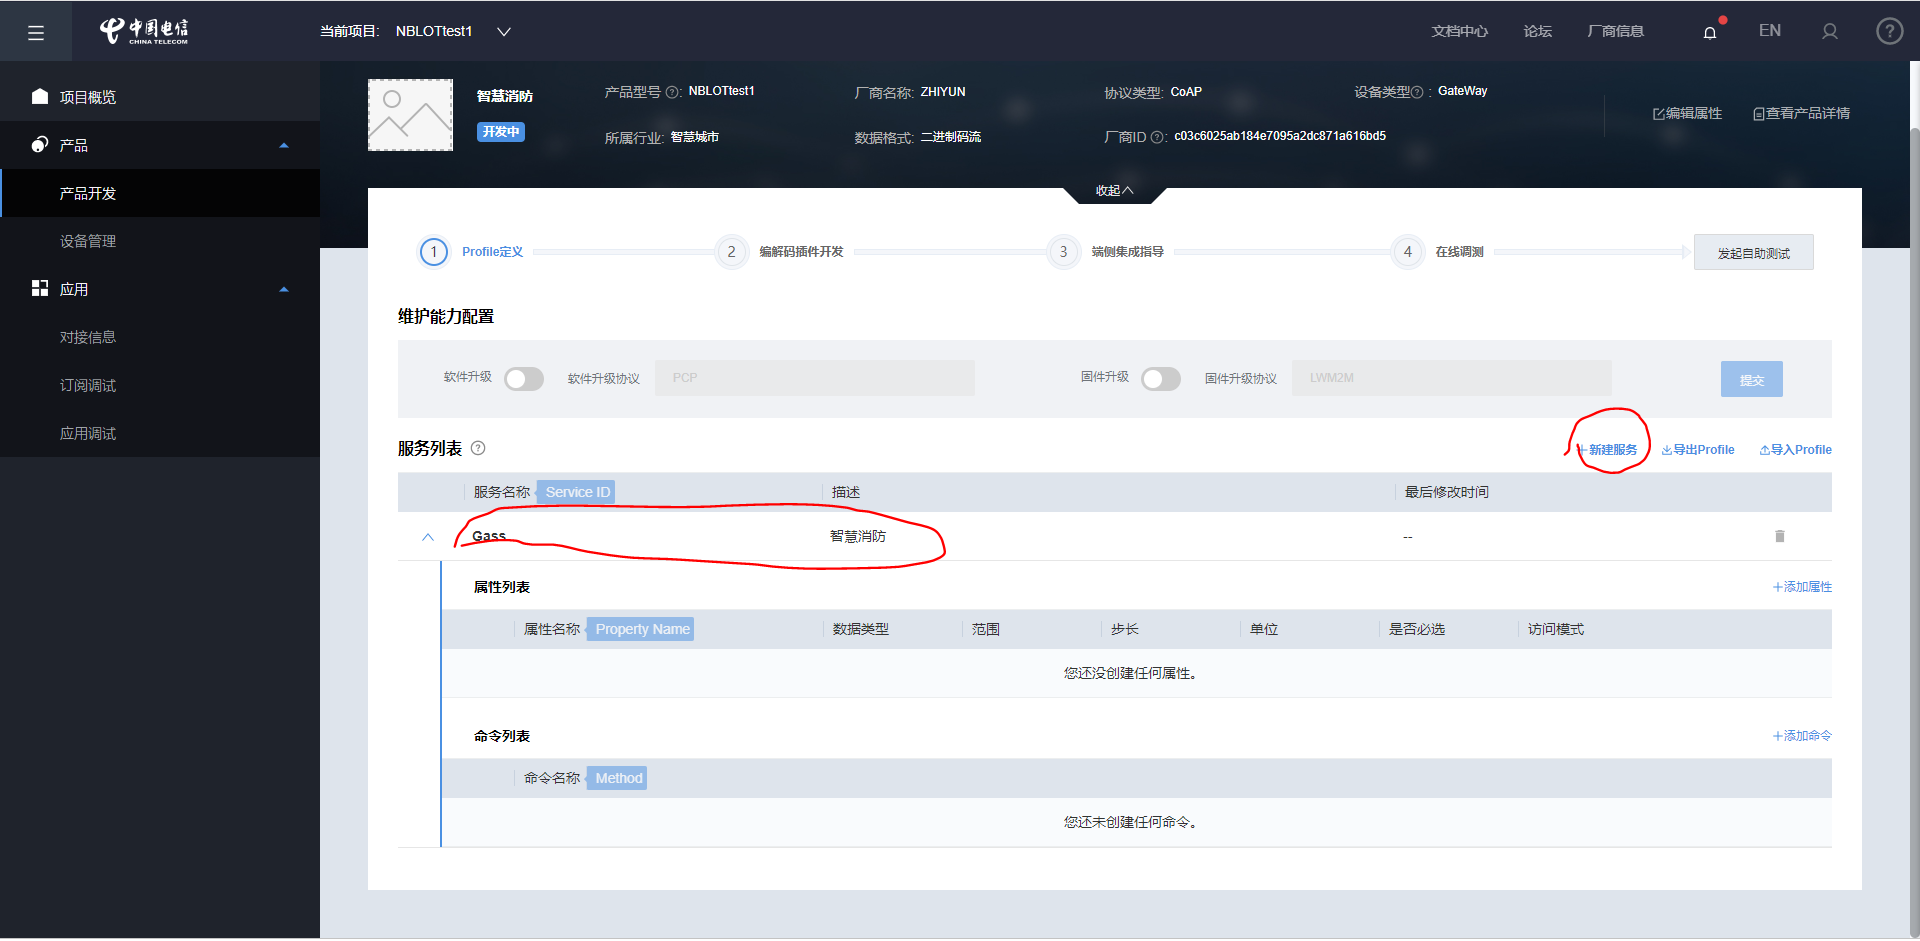Screen dimensions: 1920x941
Task: Click the Service ID column tag
Action: (577, 492)
